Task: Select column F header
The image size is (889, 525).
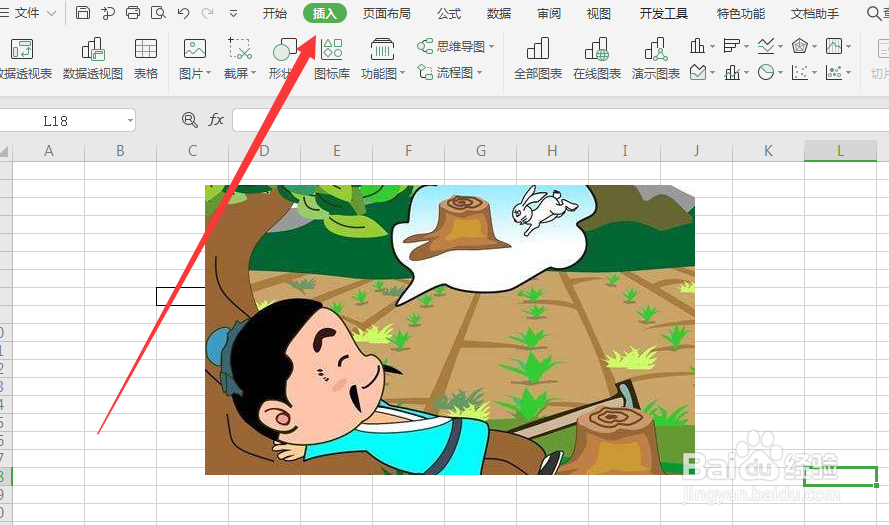Action: coord(408,151)
